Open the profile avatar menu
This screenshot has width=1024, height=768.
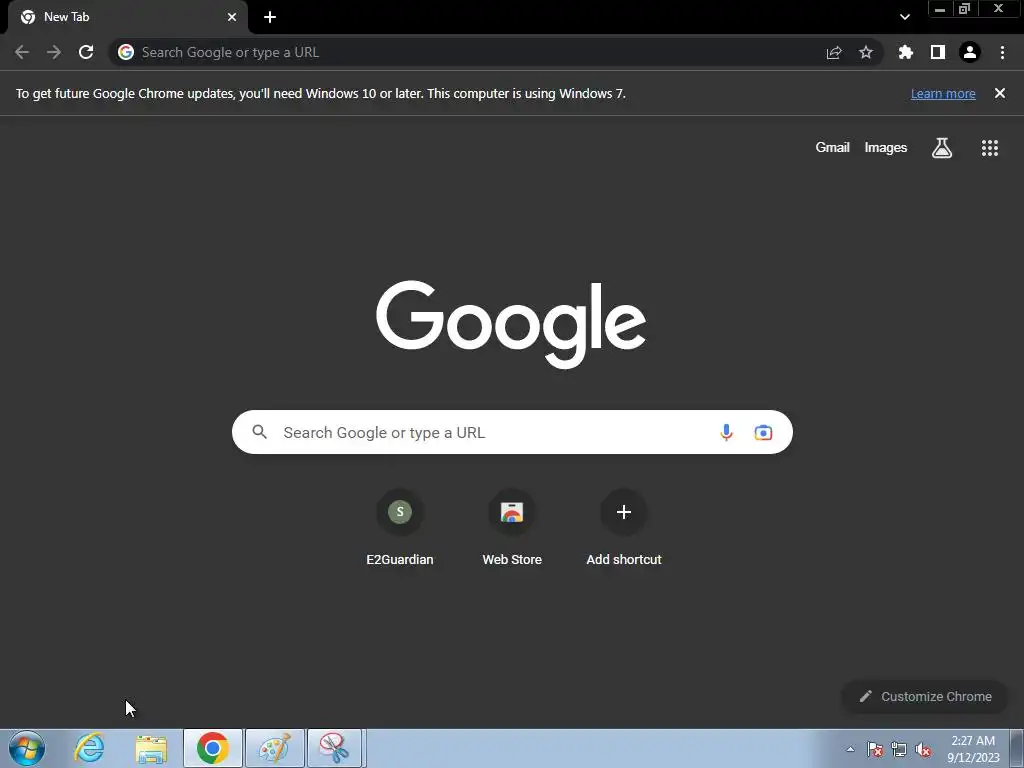point(970,52)
